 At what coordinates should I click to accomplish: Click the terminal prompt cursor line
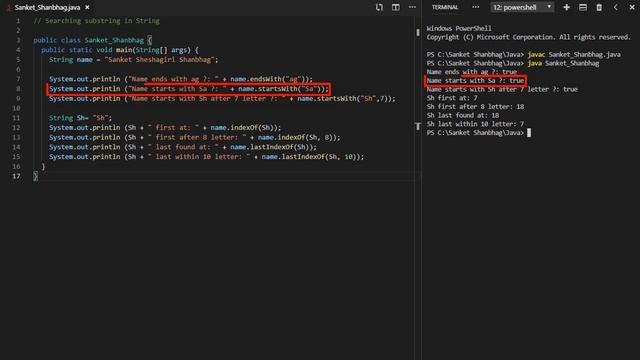tap(479, 133)
